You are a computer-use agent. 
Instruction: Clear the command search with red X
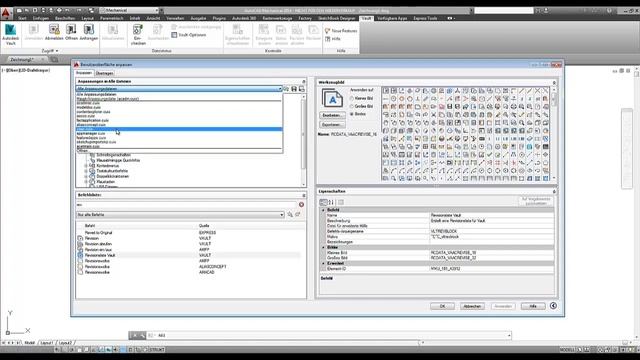301,204
